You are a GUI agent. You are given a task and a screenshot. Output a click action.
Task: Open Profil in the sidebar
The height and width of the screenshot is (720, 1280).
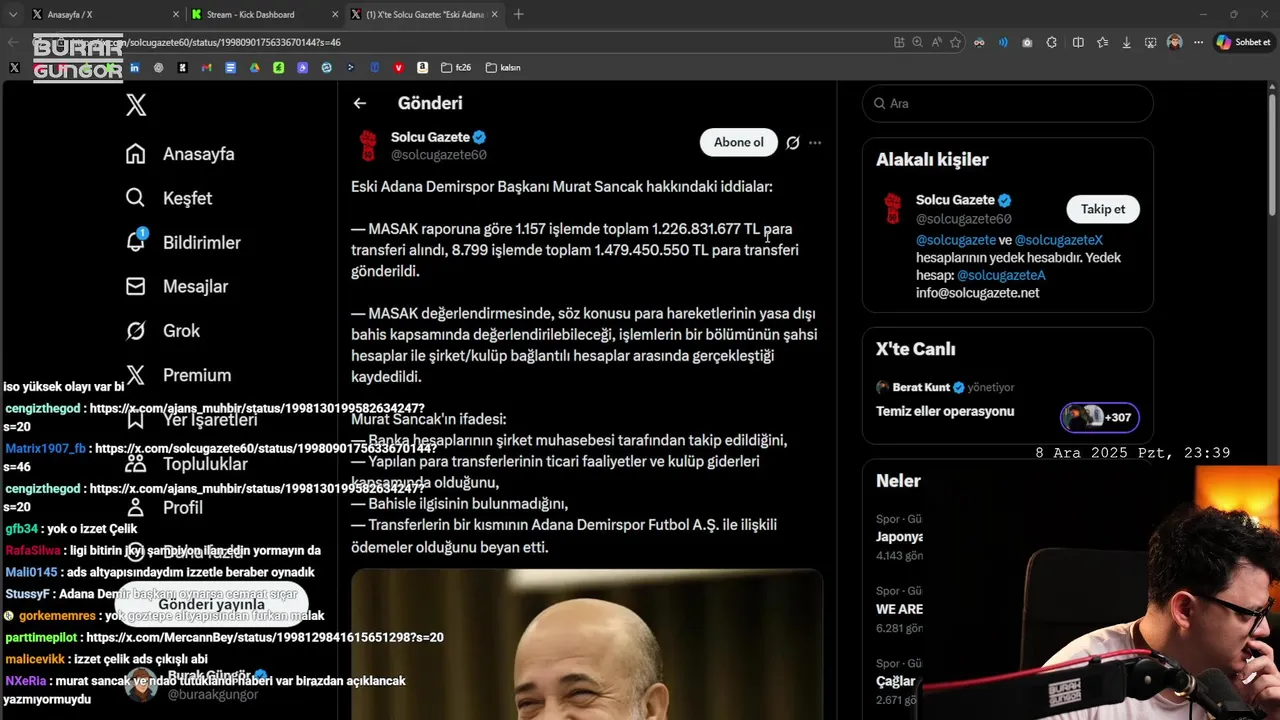[x=164, y=507]
